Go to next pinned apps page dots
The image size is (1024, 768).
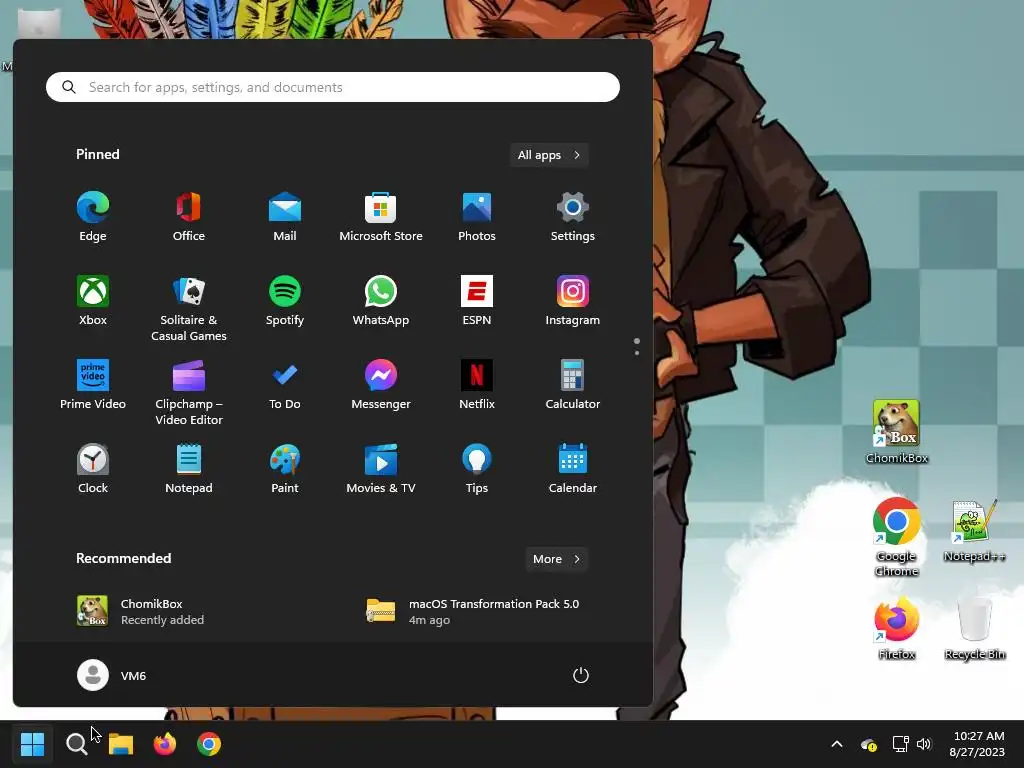click(x=637, y=347)
